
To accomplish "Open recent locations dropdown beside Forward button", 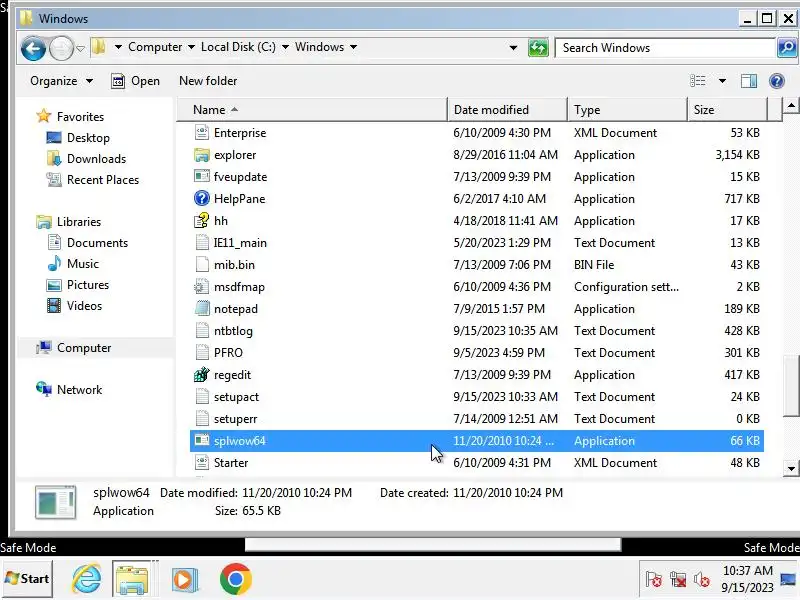I will coord(80,48).
